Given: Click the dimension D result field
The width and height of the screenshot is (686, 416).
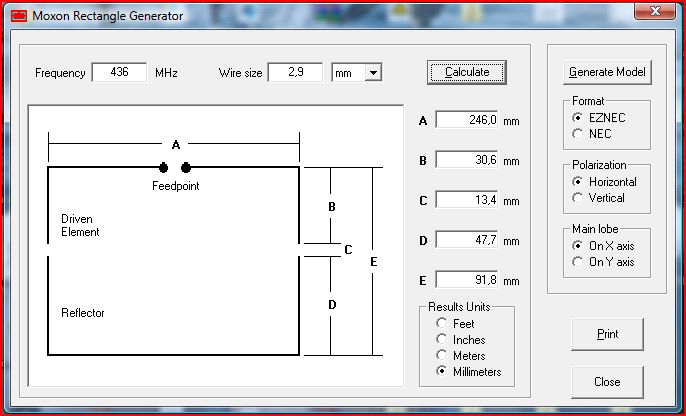Looking at the screenshot, I should tap(467, 240).
